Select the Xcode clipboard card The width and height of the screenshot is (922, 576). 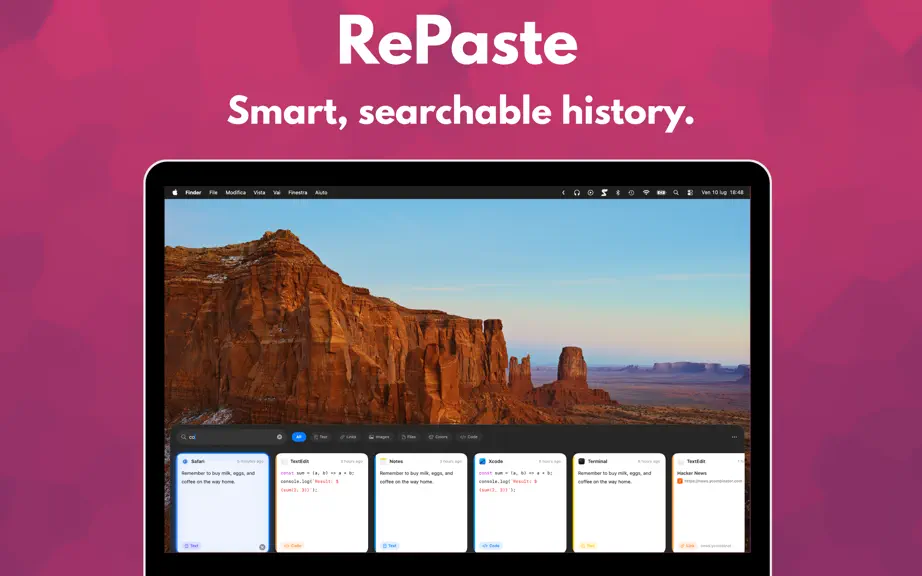(x=520, y=503)
